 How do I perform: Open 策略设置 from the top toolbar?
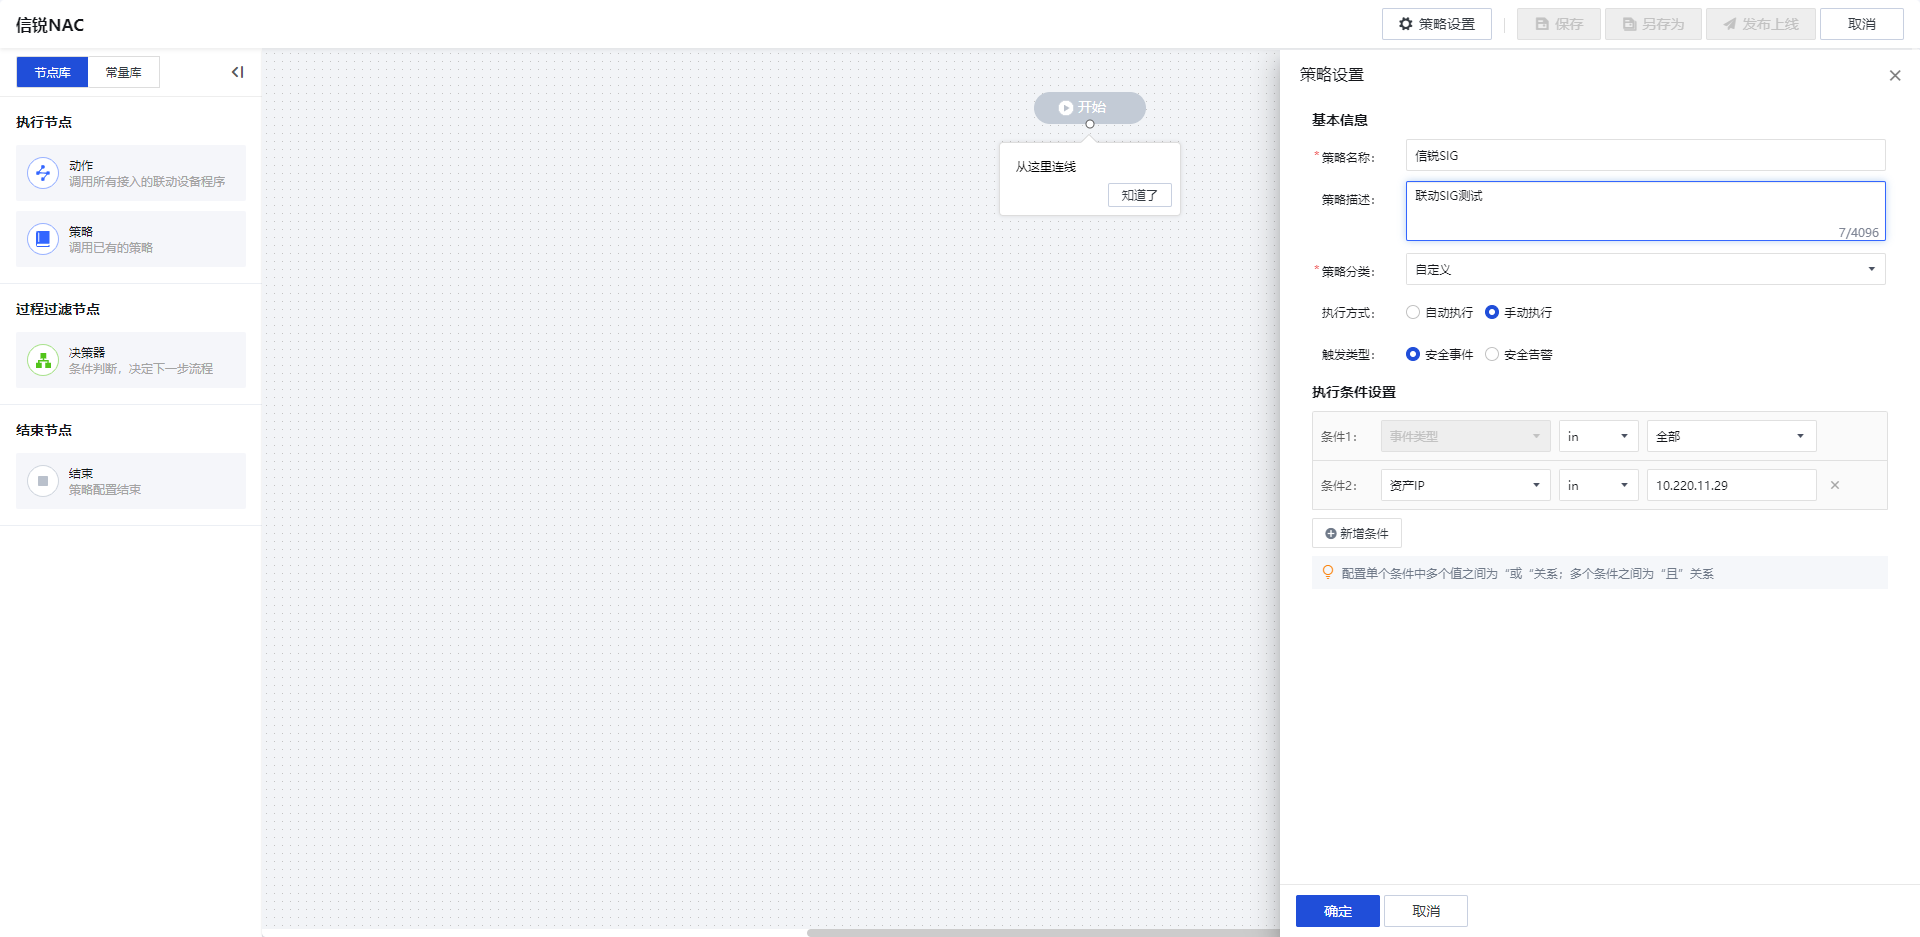[x=1436, y=24]
